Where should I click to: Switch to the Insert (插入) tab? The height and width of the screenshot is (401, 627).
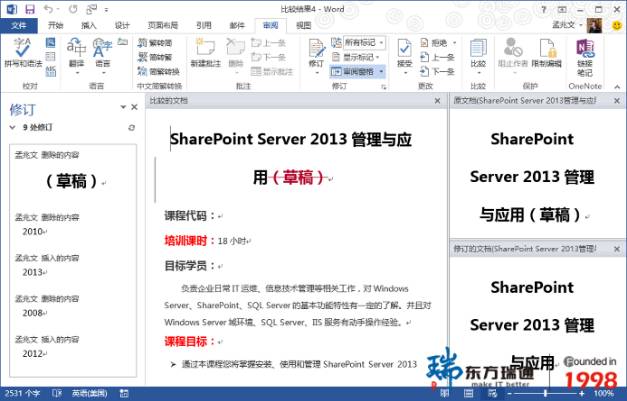89,25
